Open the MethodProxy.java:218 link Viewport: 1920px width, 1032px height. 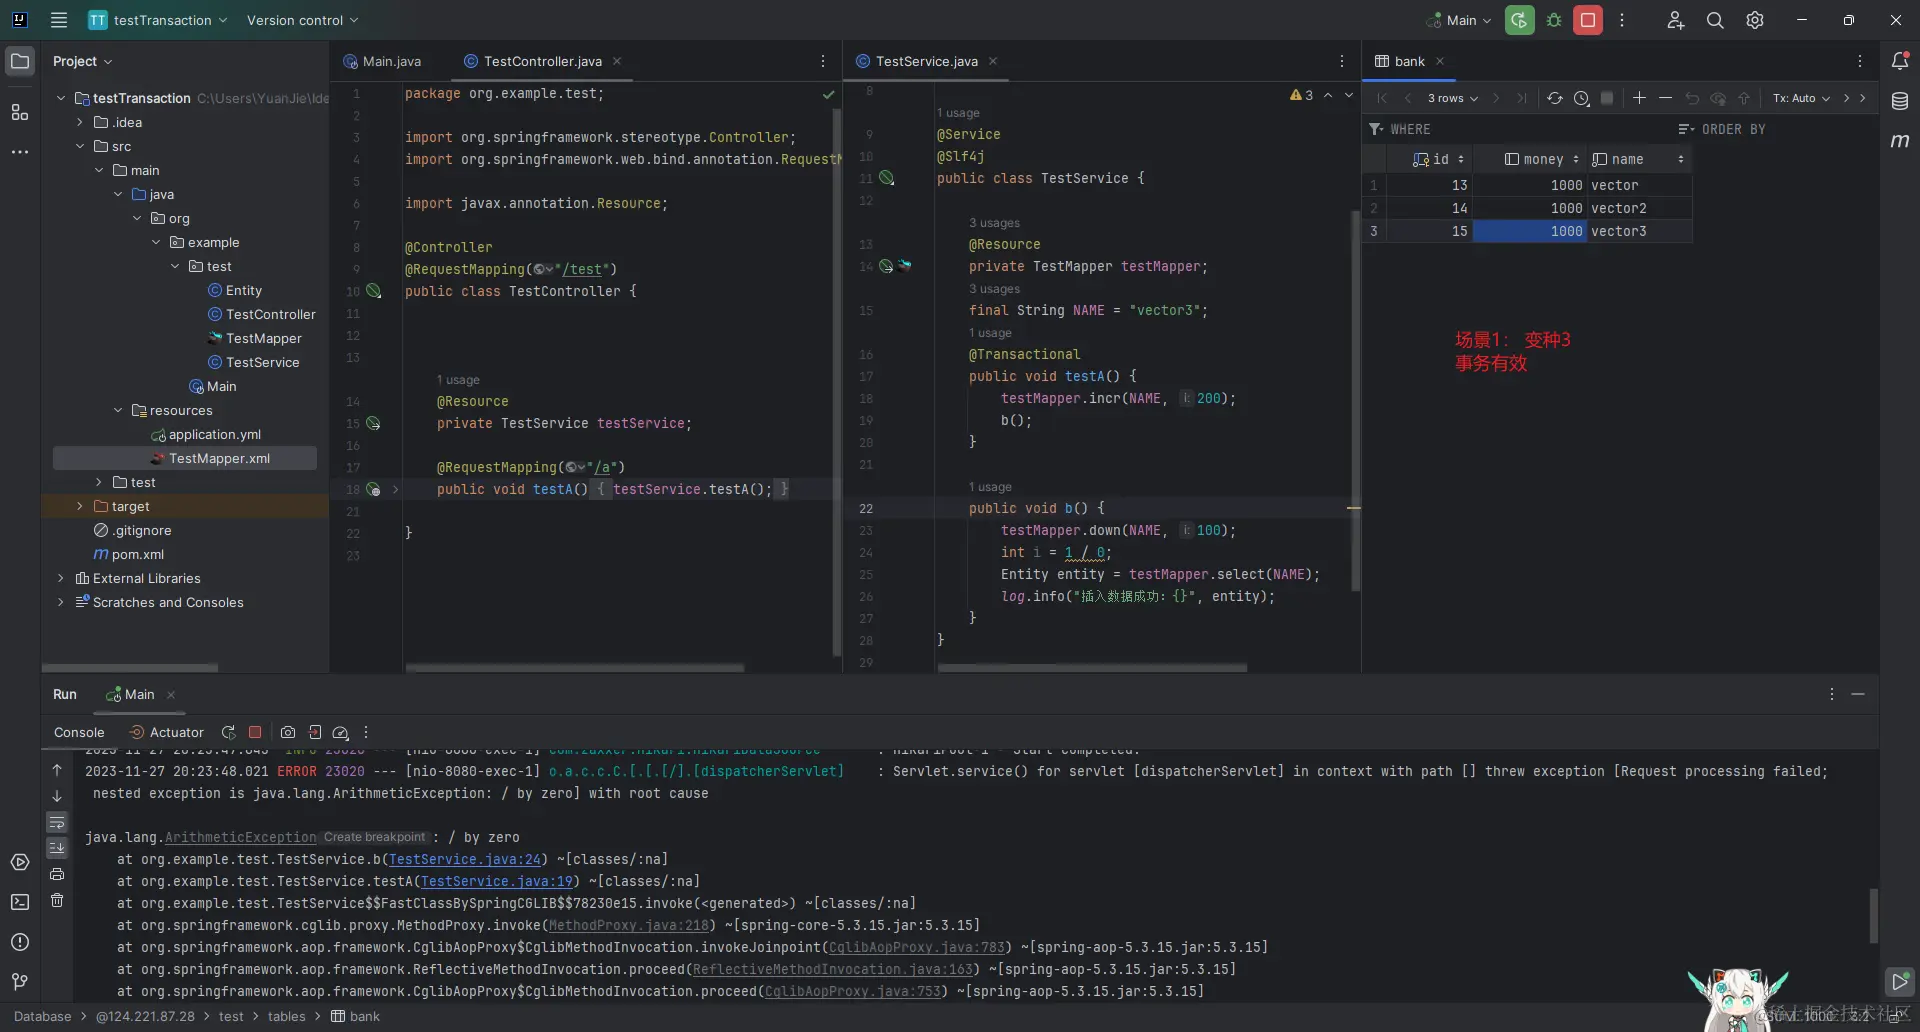pyautogui.click(x=628, y=925)
